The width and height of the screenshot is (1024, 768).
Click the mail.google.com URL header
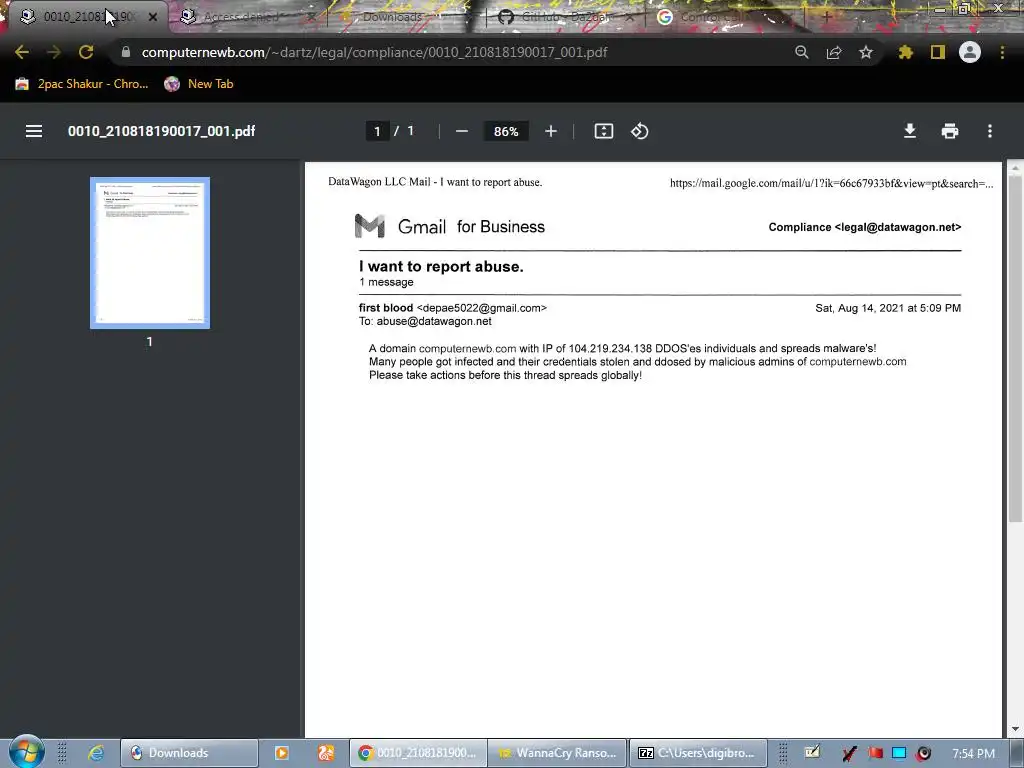click(831, 184)
